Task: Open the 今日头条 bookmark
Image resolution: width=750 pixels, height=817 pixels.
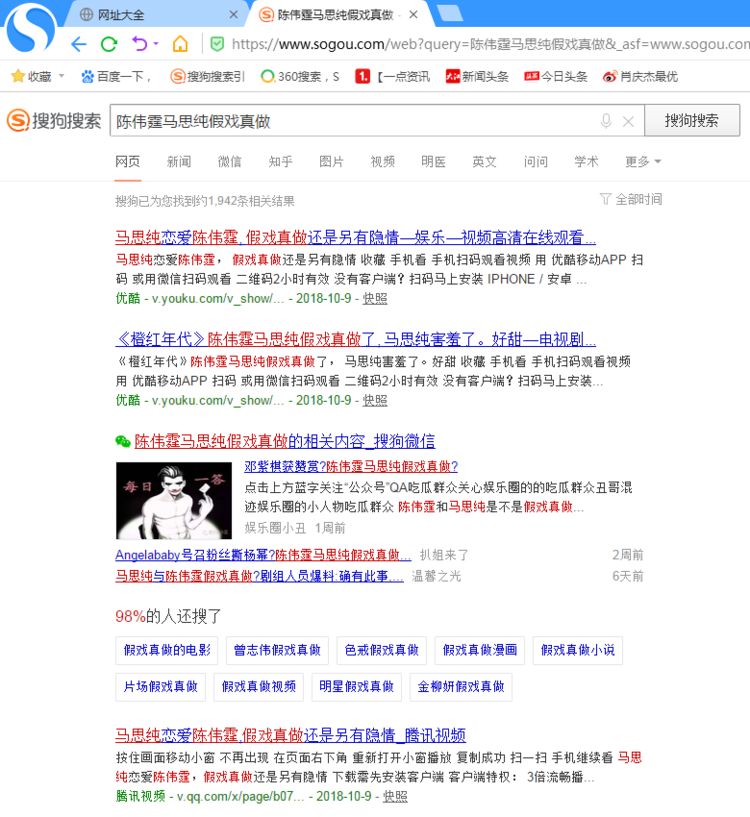Action: [556, 77]
